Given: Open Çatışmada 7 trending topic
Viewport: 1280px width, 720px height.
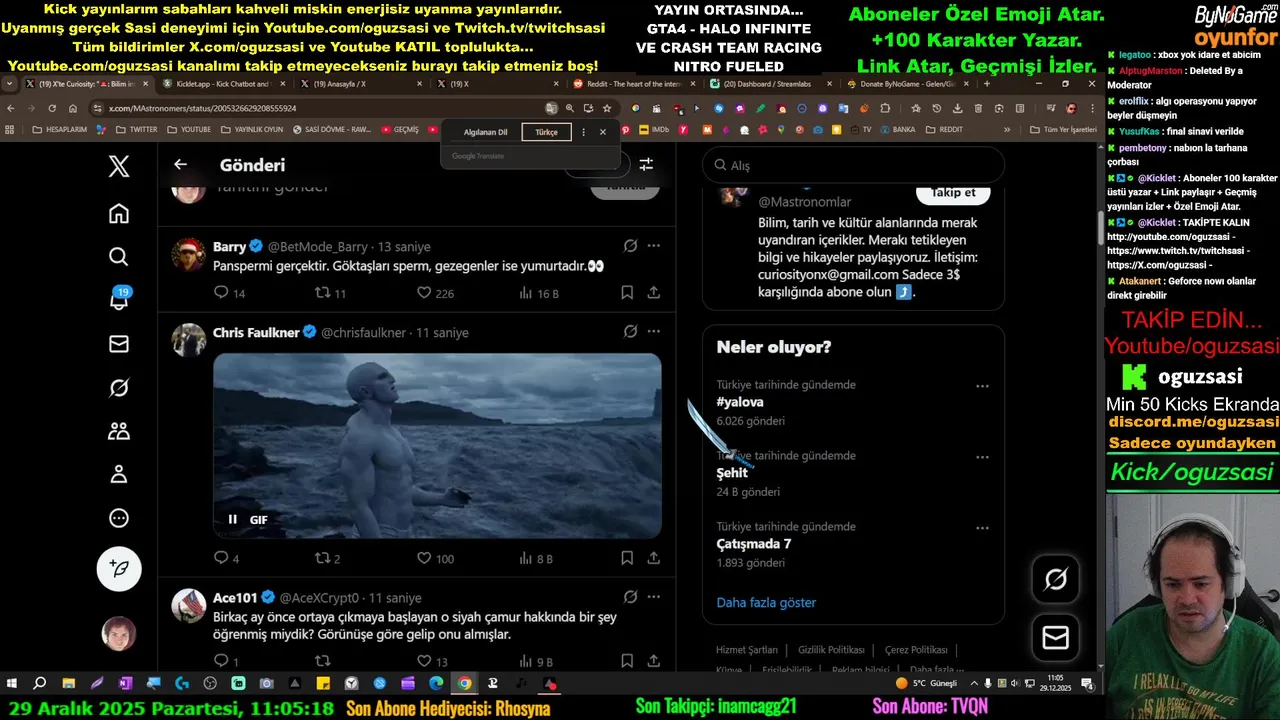Looking at the screenshot, I should [754, 544].
